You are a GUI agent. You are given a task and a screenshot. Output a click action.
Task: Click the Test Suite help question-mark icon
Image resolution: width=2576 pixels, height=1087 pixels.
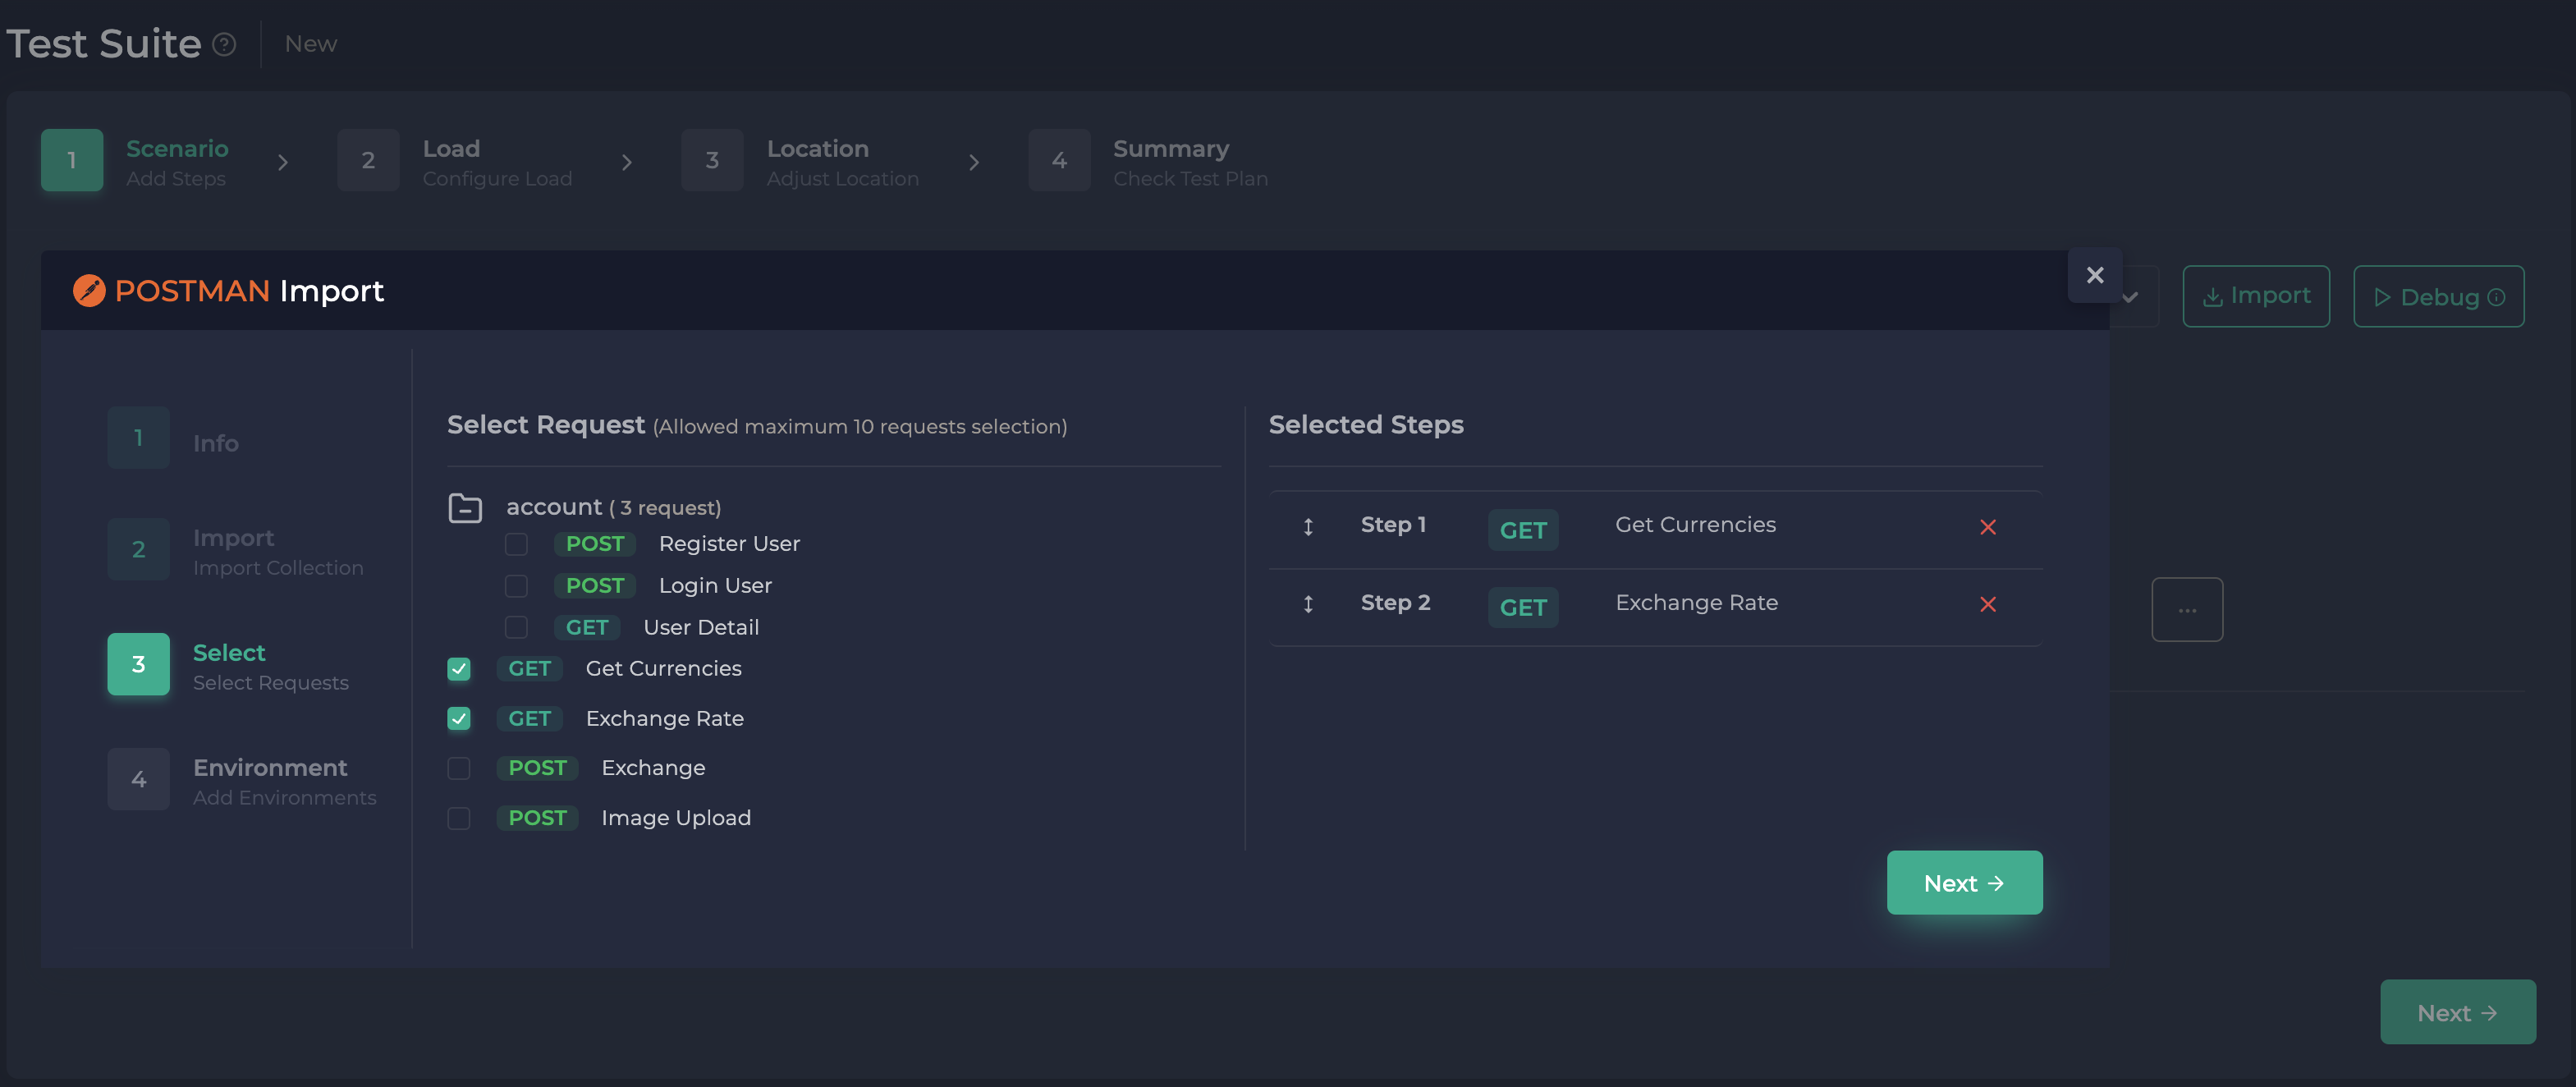tap(225, 44)
